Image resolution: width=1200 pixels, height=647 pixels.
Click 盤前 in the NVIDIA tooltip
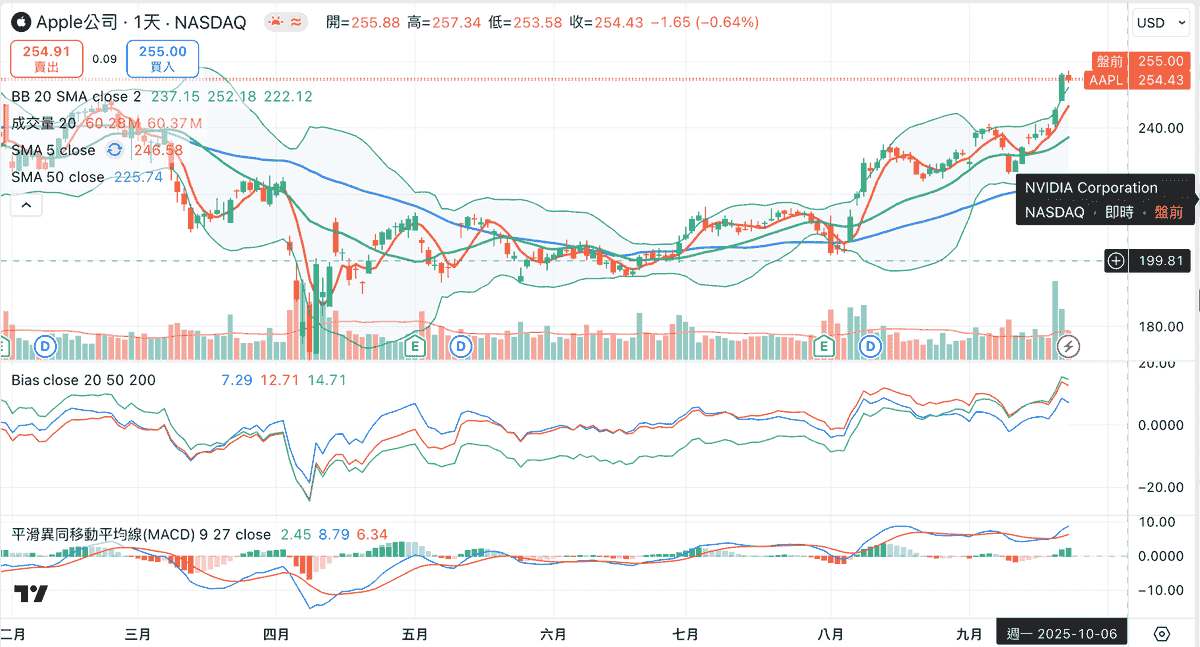pyautogui.click(x=1168, y=212)
